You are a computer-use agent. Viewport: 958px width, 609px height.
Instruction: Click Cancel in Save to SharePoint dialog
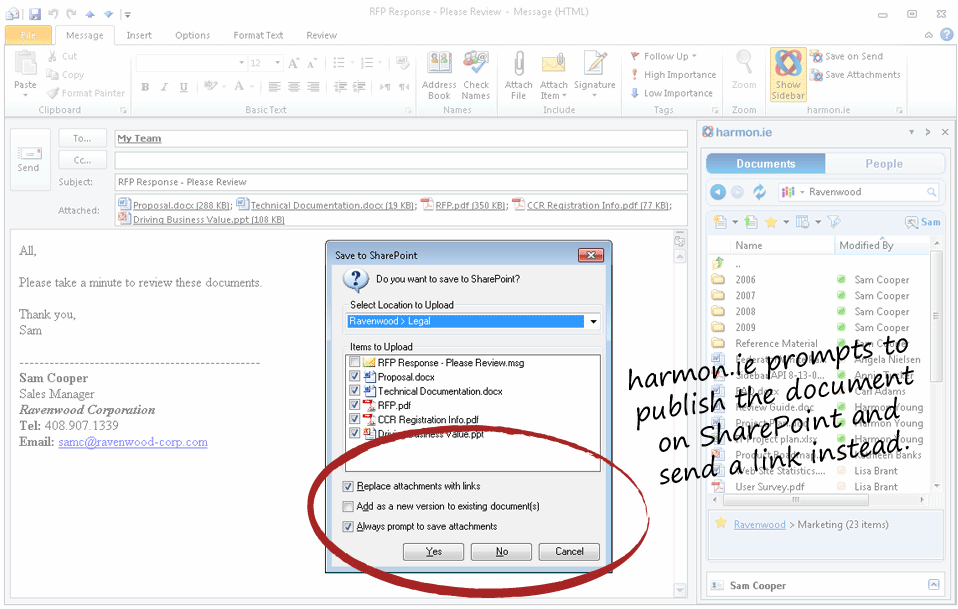point(569,552)
